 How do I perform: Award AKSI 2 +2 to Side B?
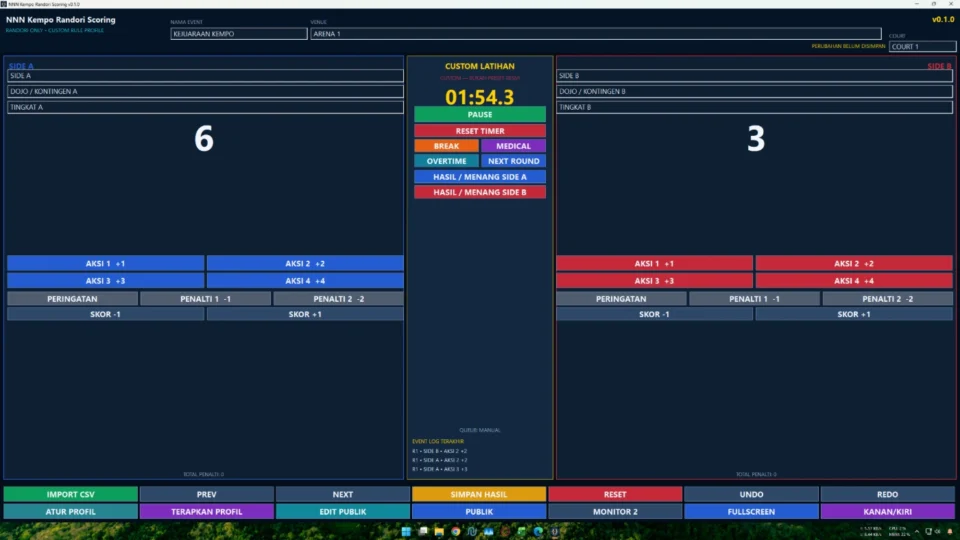click(x=853, y=263)
